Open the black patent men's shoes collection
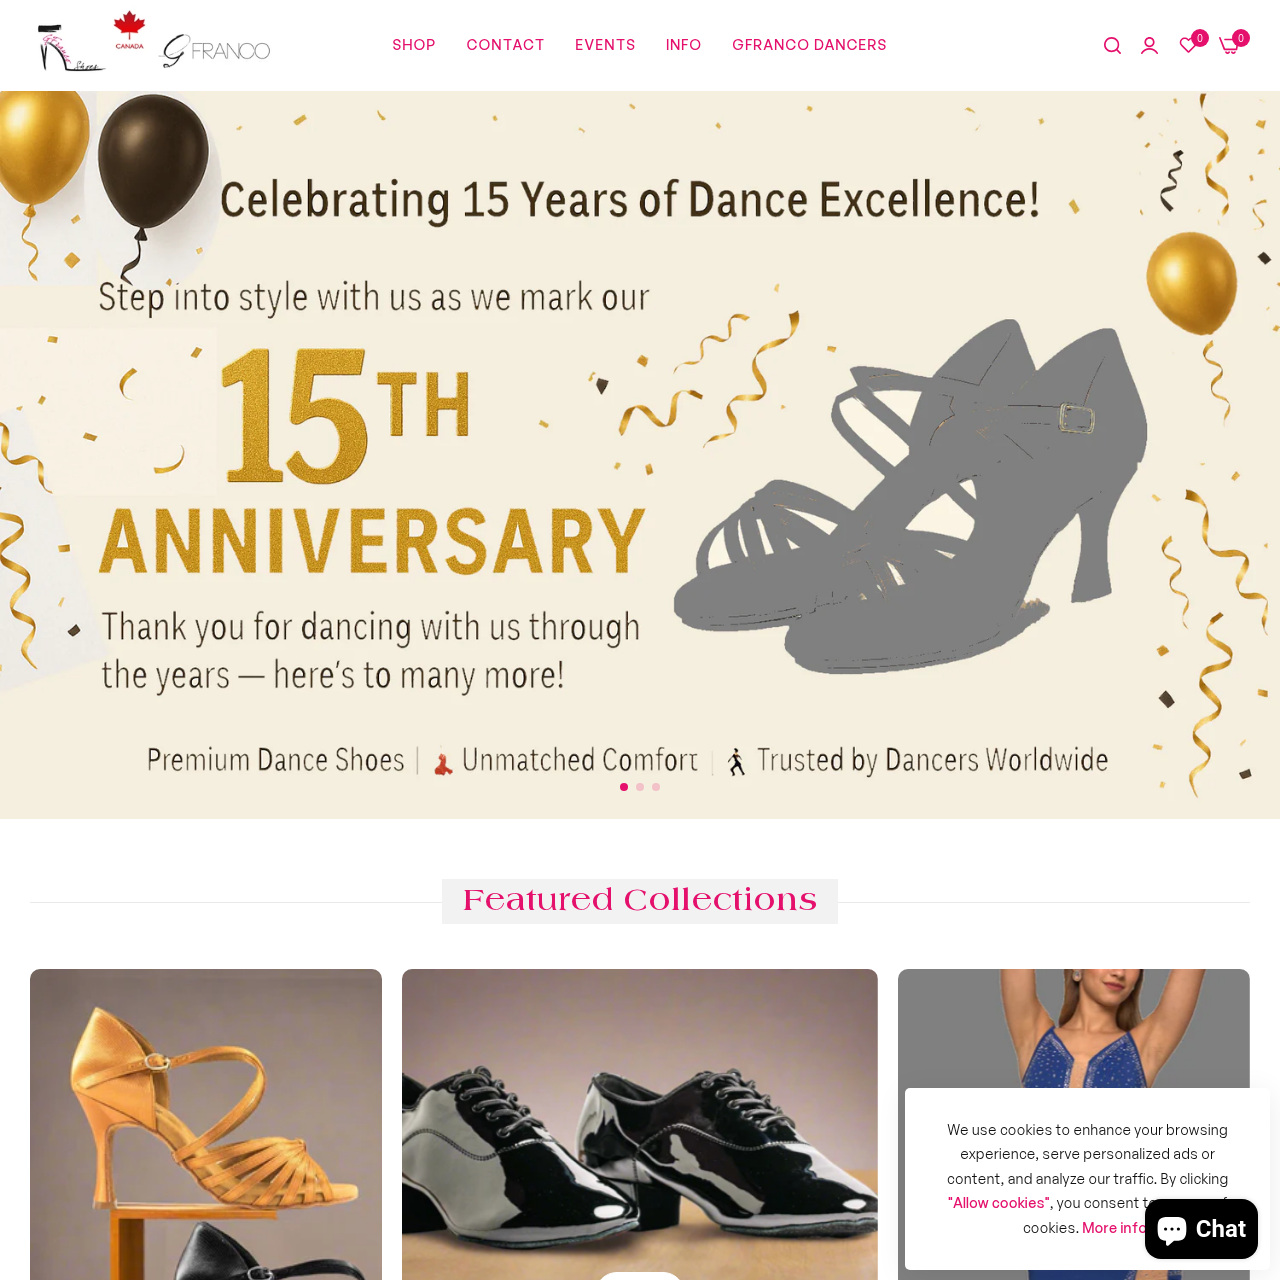 pos(640,1124)
